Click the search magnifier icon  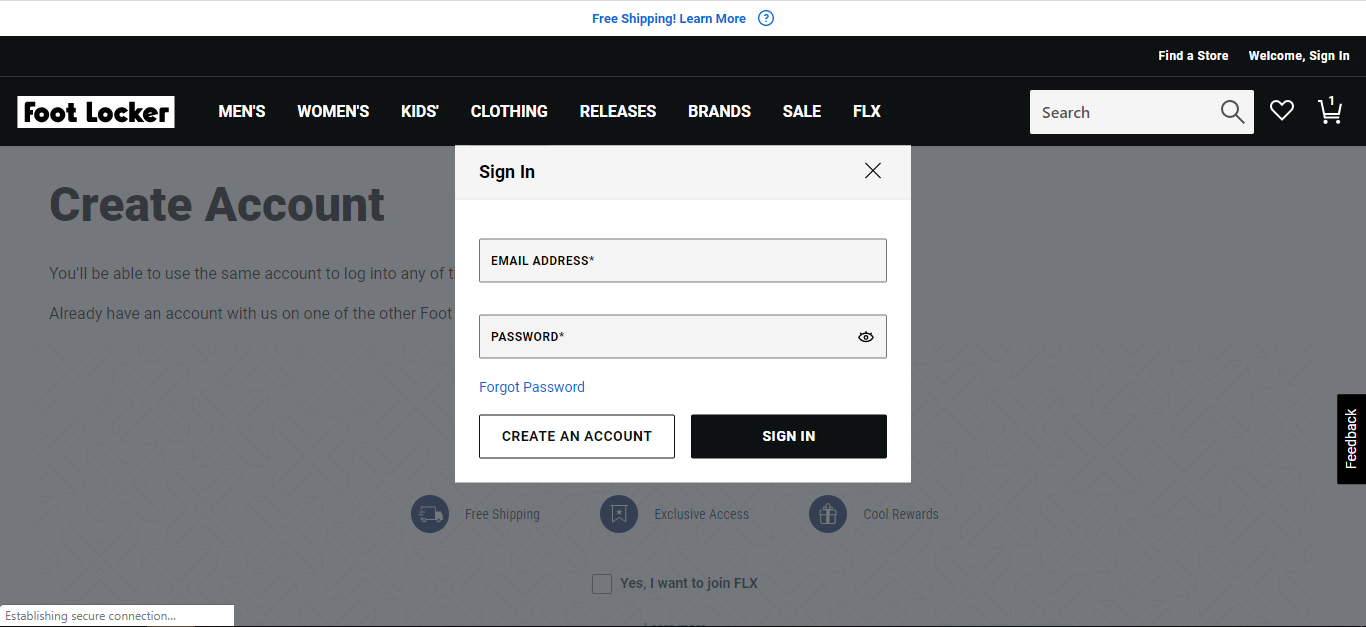click(x=1233, y=112)
